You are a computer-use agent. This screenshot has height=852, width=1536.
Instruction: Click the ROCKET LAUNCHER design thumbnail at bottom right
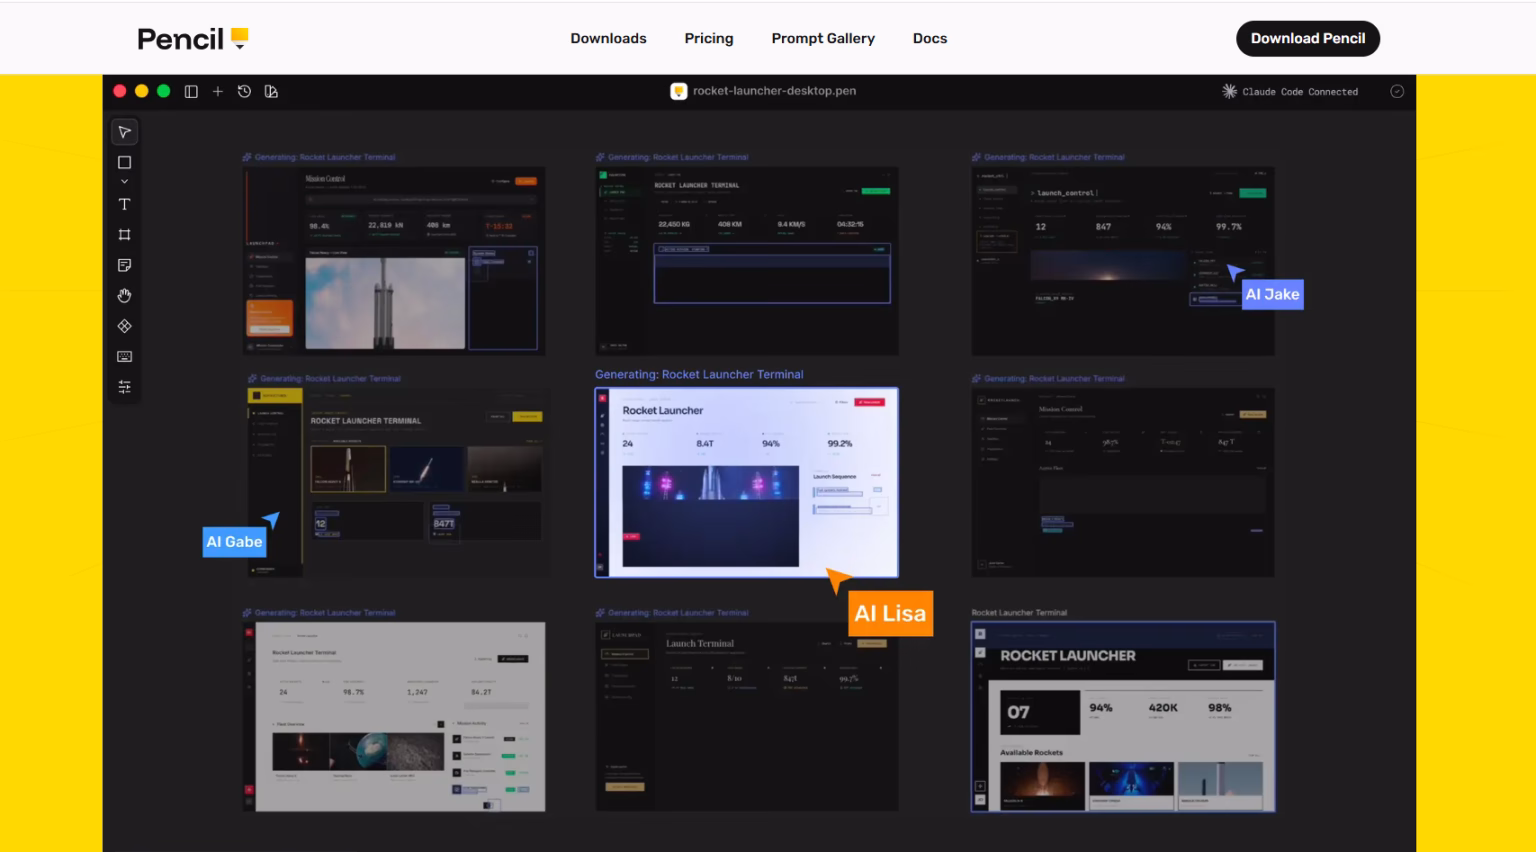pyautogui.click(x=1123, y=716)
